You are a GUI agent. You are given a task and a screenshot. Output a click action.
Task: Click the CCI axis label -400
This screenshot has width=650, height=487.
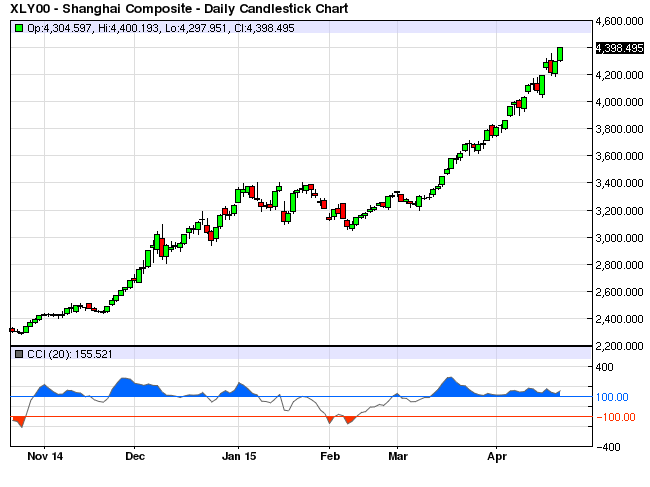click(608, 447)
